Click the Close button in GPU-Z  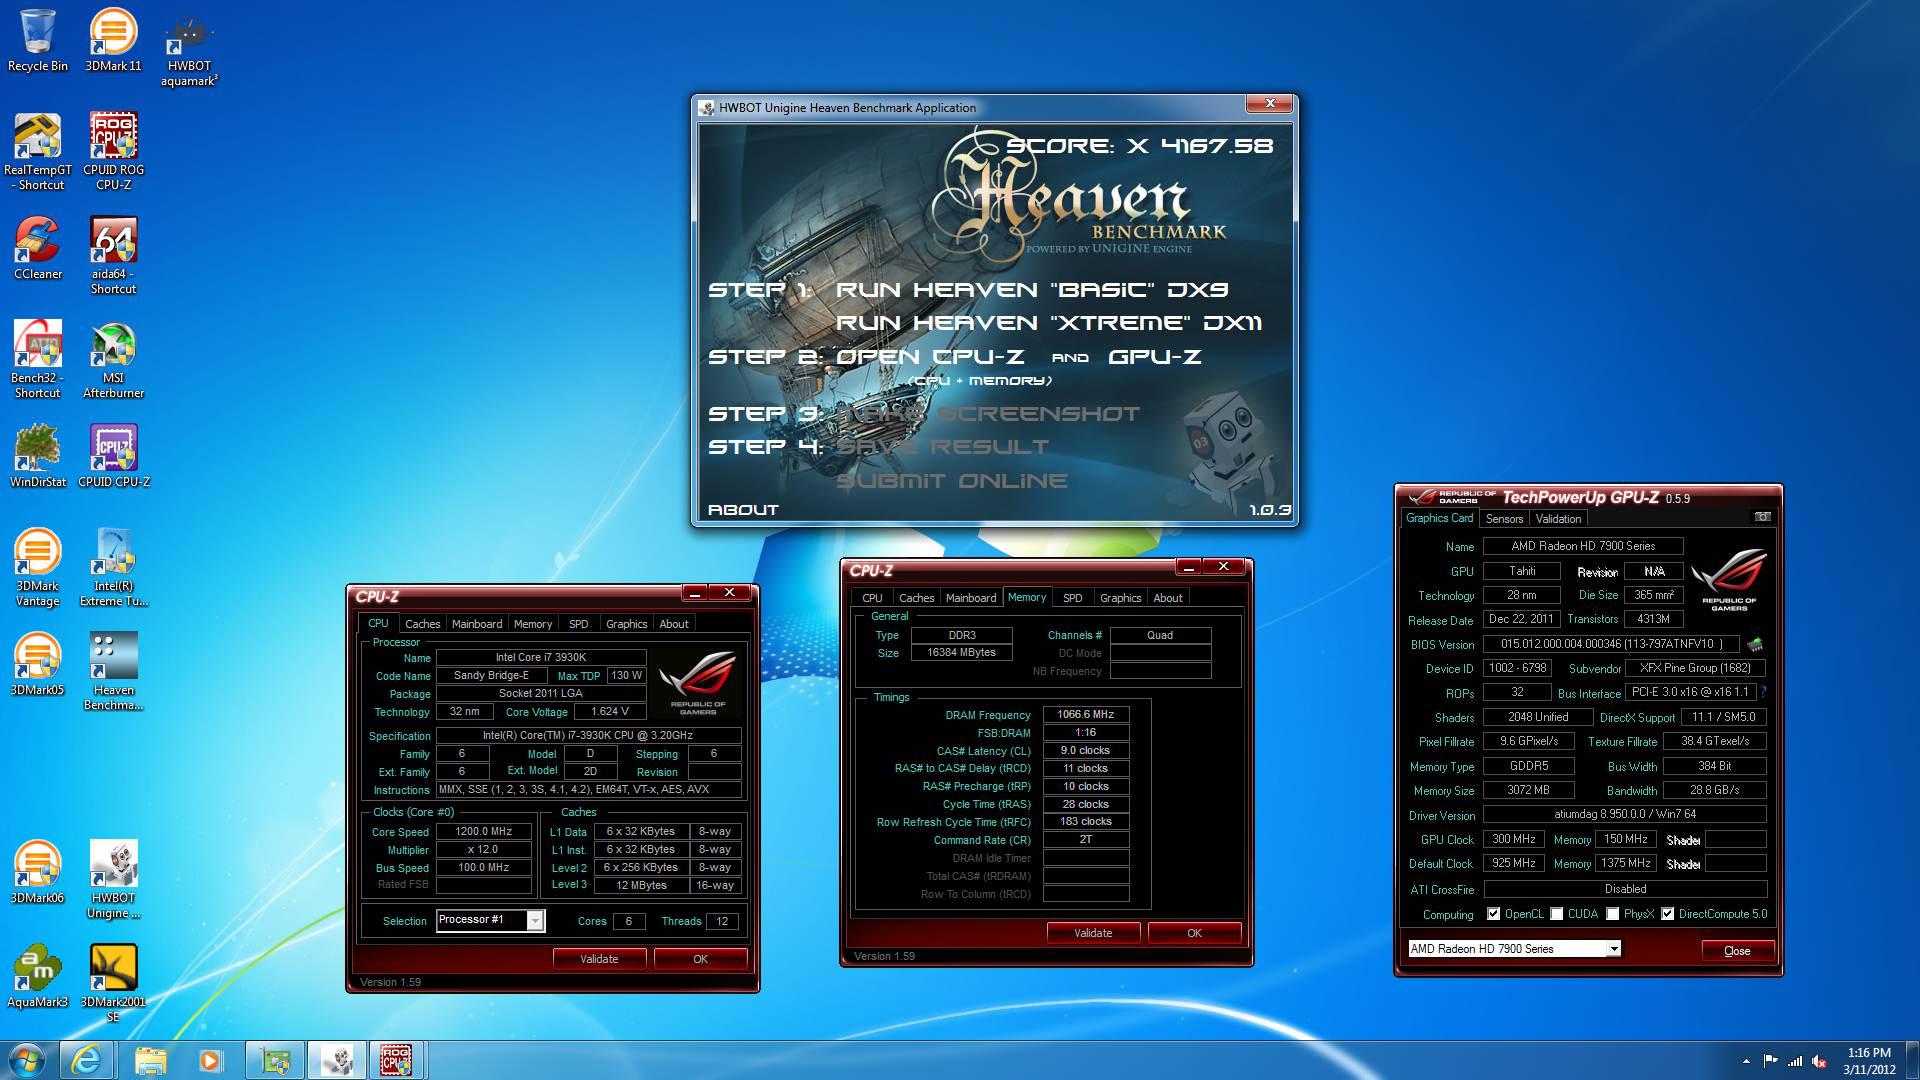1737,951
